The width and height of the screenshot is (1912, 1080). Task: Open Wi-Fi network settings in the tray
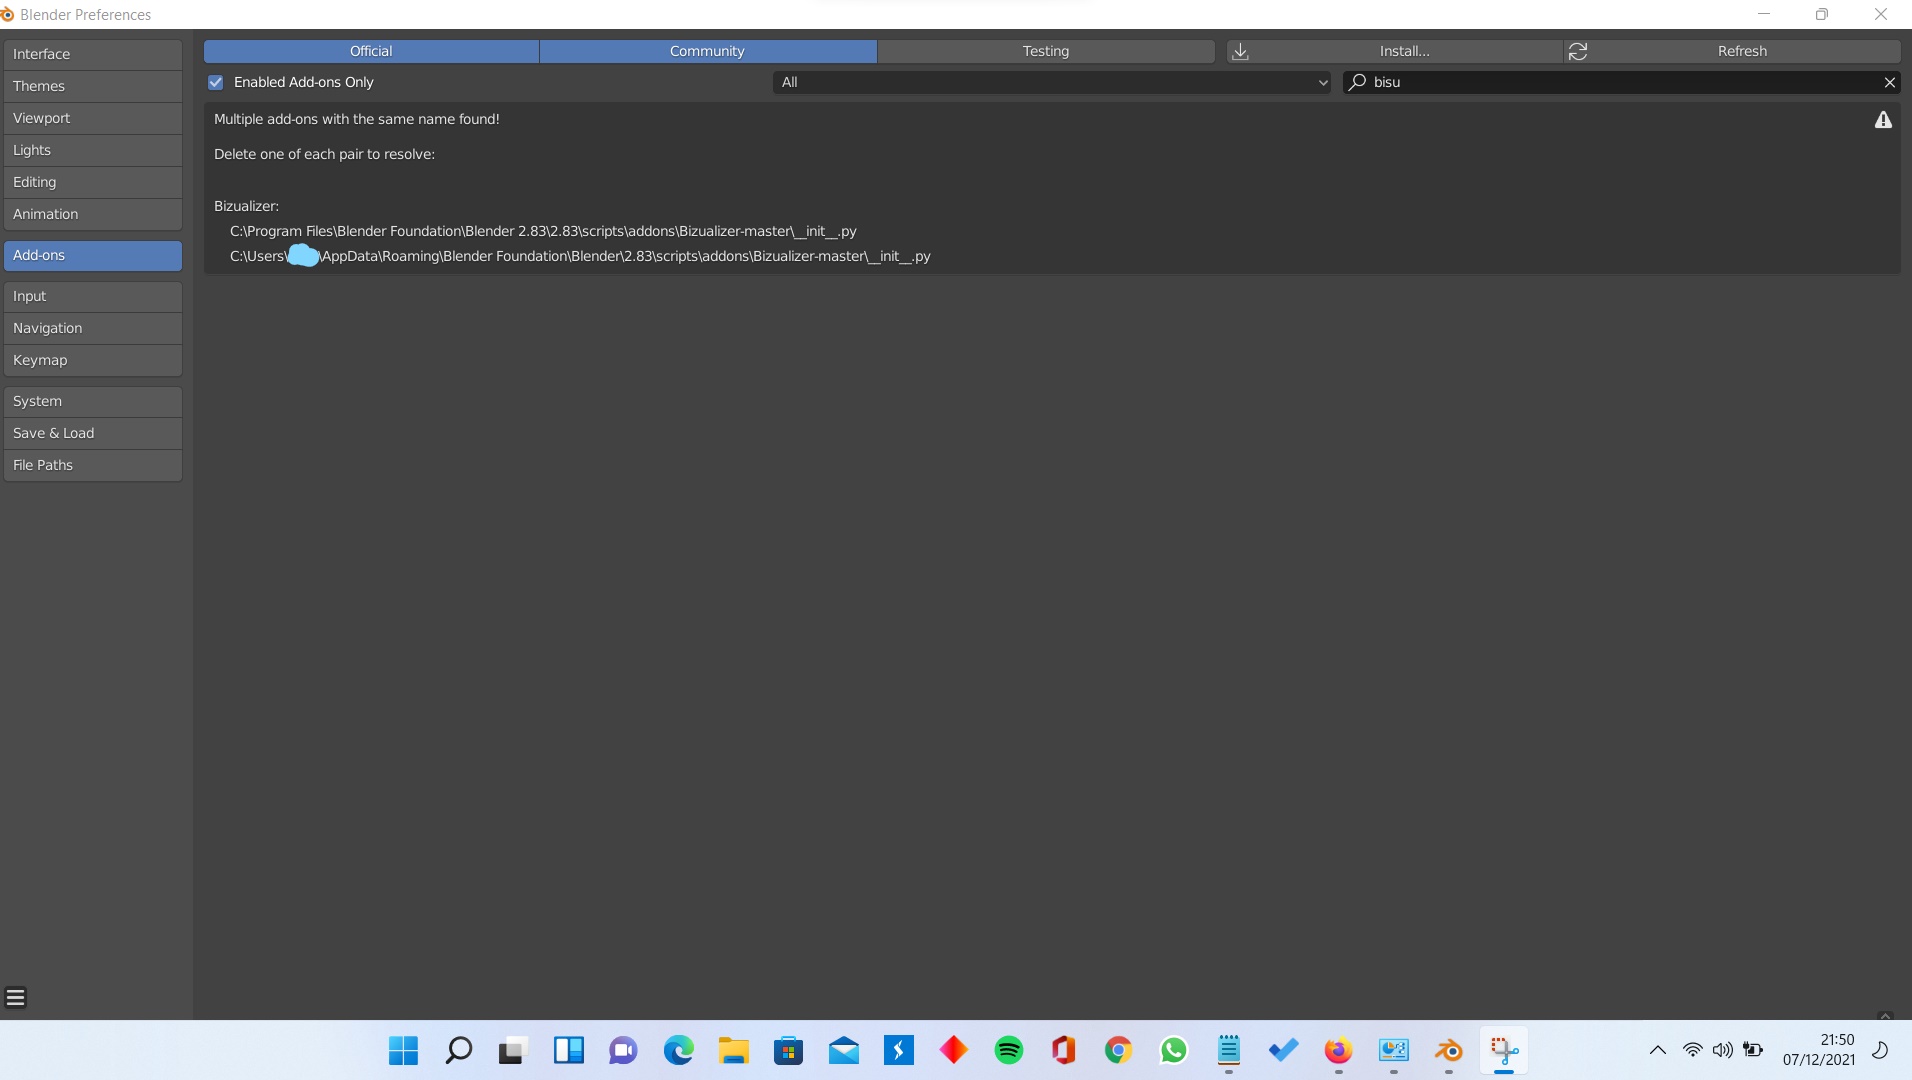(x=1692, y=1050)
